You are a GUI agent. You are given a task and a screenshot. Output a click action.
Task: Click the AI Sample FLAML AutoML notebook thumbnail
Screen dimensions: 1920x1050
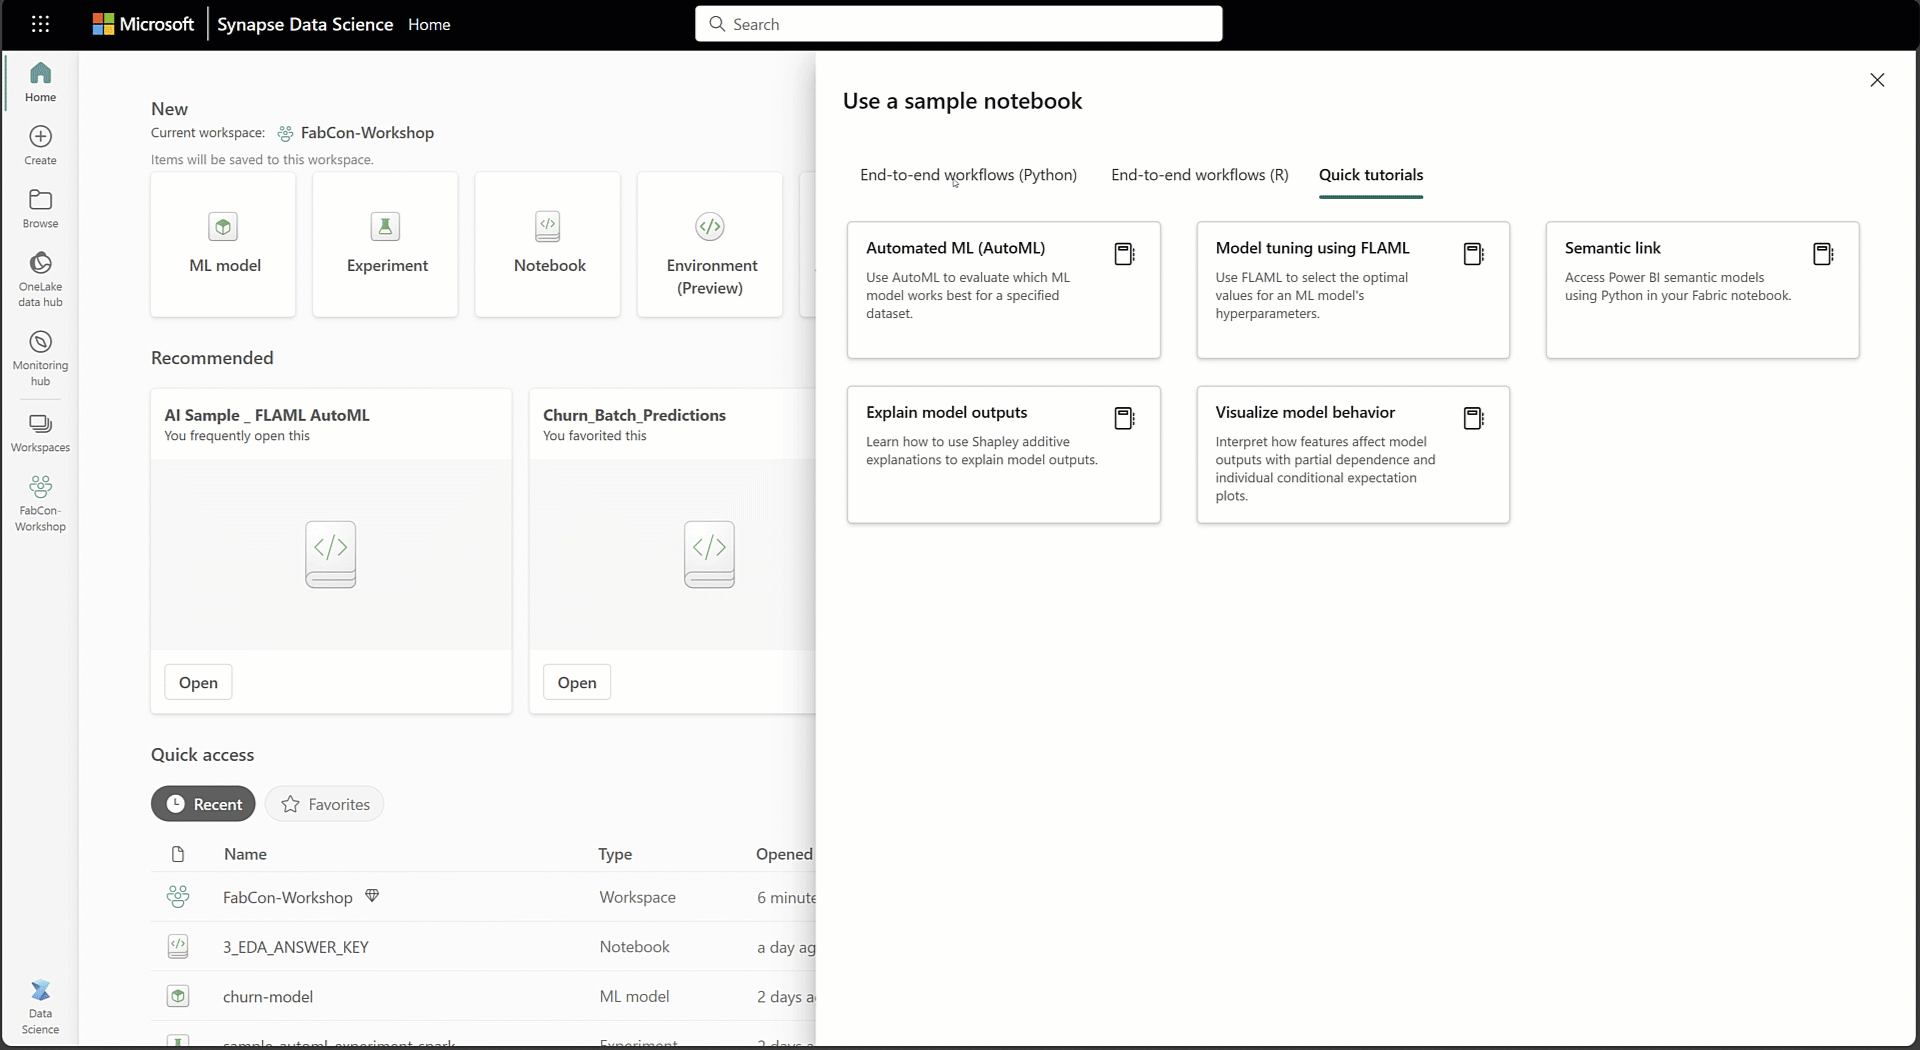pyautogui.click(x=331, y=554)
